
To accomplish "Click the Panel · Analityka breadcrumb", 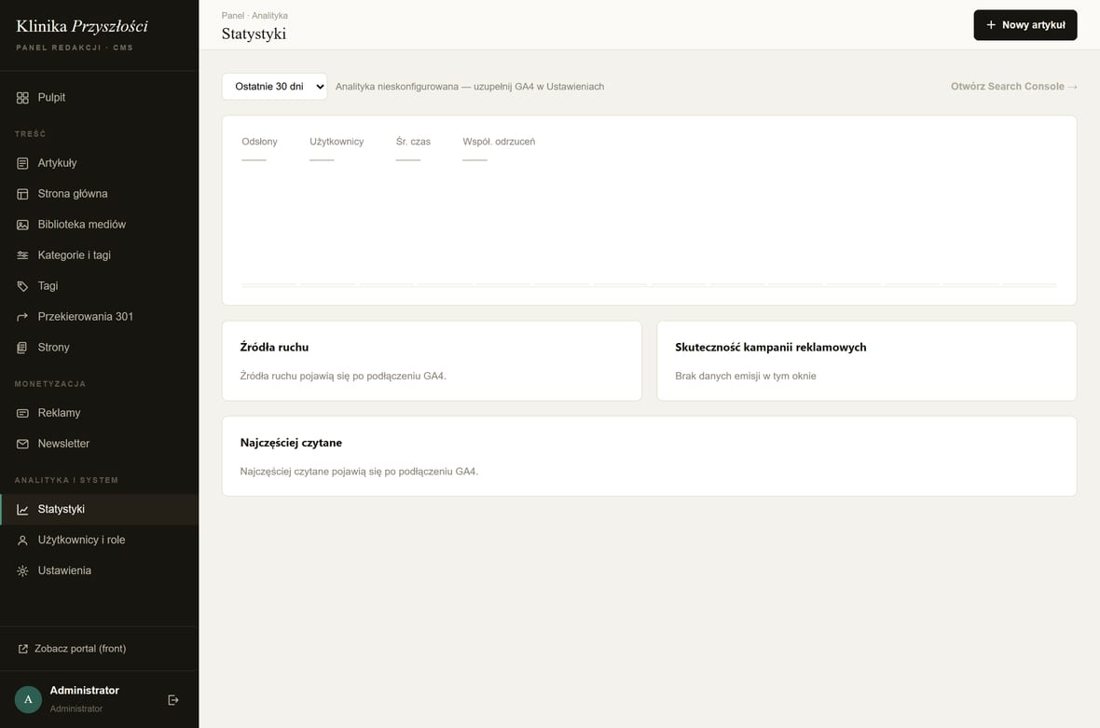I will [255, 15].
